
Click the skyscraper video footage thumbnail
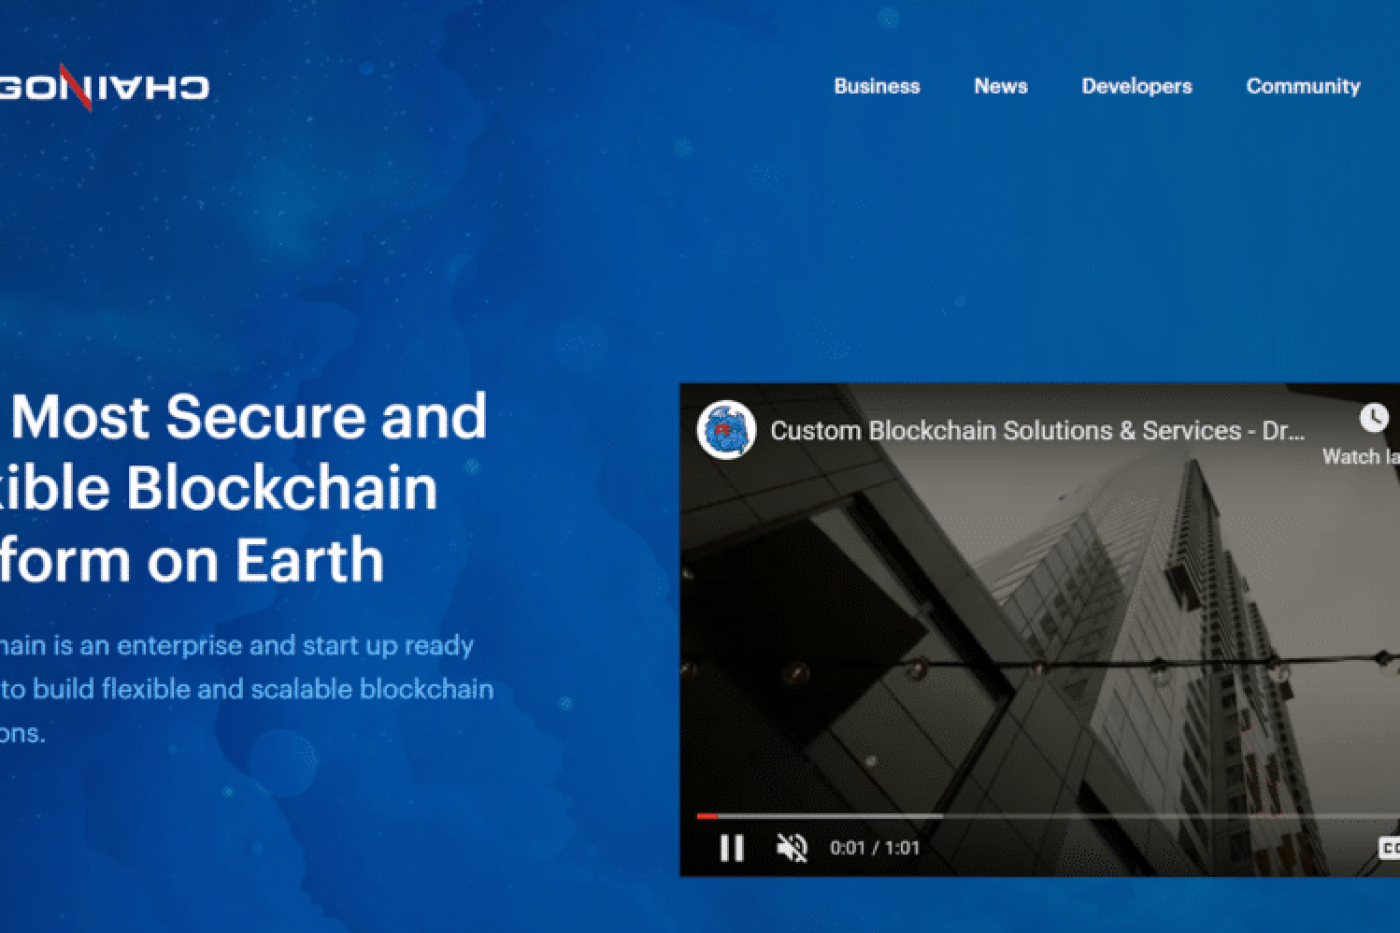1040,630
